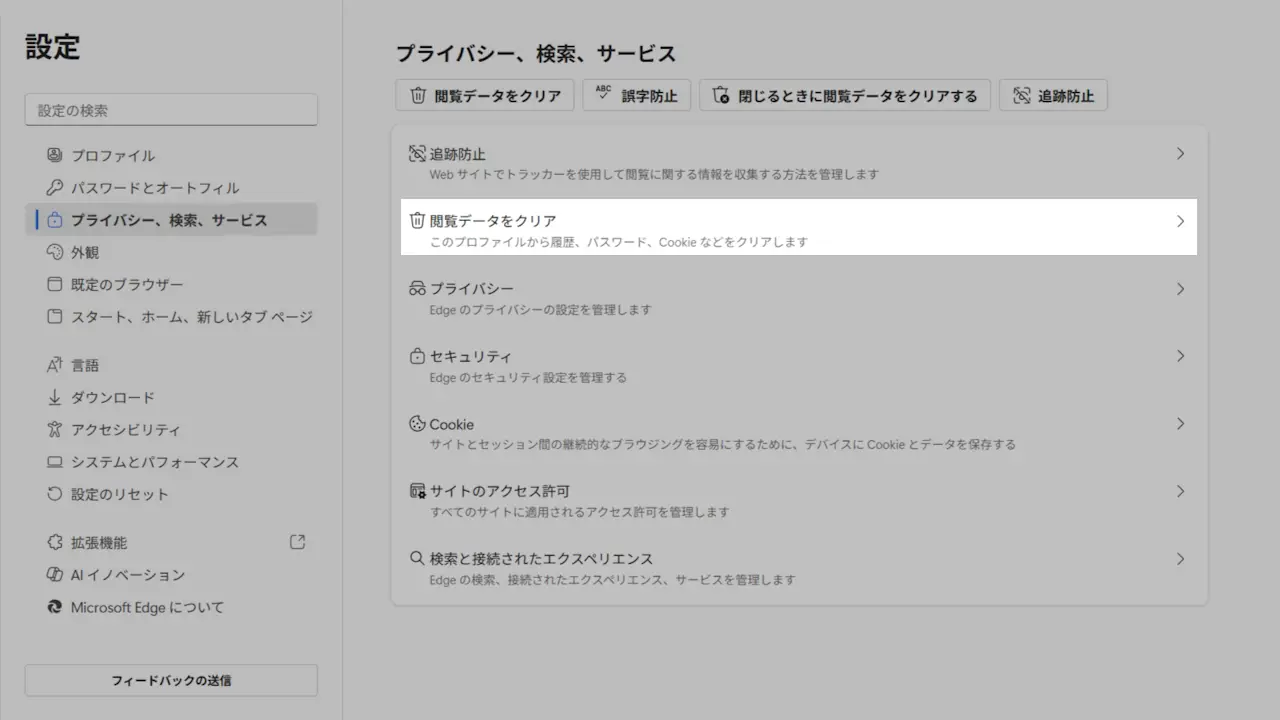
Task: Expand the セキュリティ row chevron
Action: pyautogui.click(x=1180, y=356)
